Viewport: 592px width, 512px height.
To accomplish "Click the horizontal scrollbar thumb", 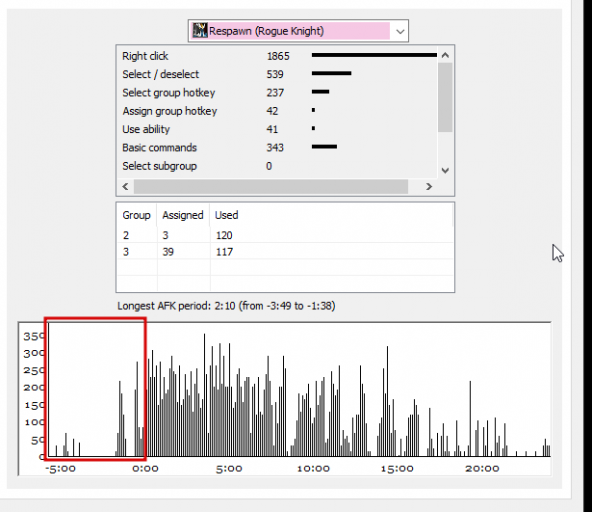I will click(x=271, y=186).
